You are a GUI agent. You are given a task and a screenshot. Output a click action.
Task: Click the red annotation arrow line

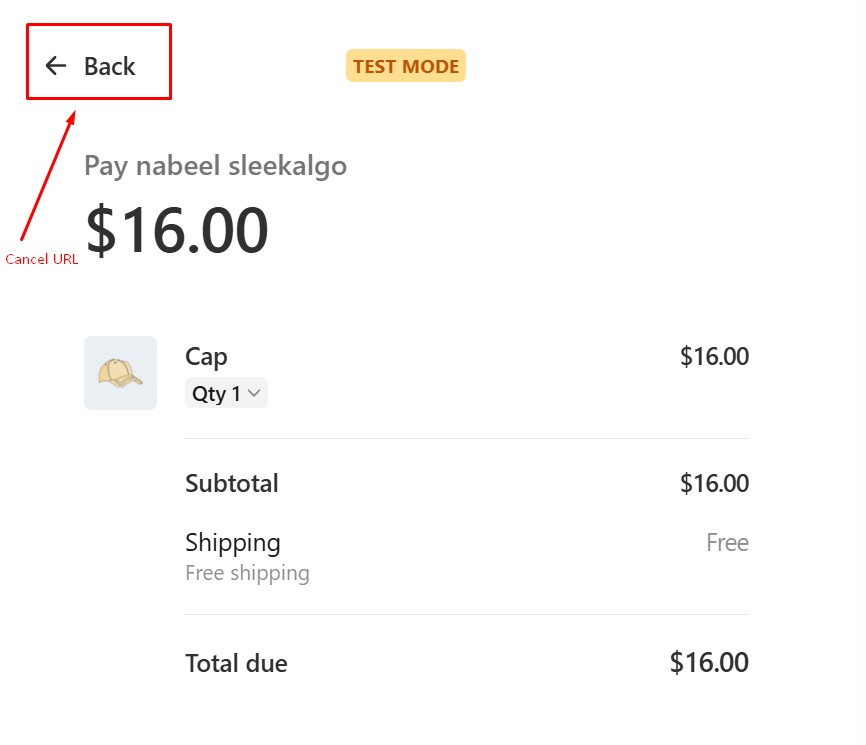click(x=48, y=175)
